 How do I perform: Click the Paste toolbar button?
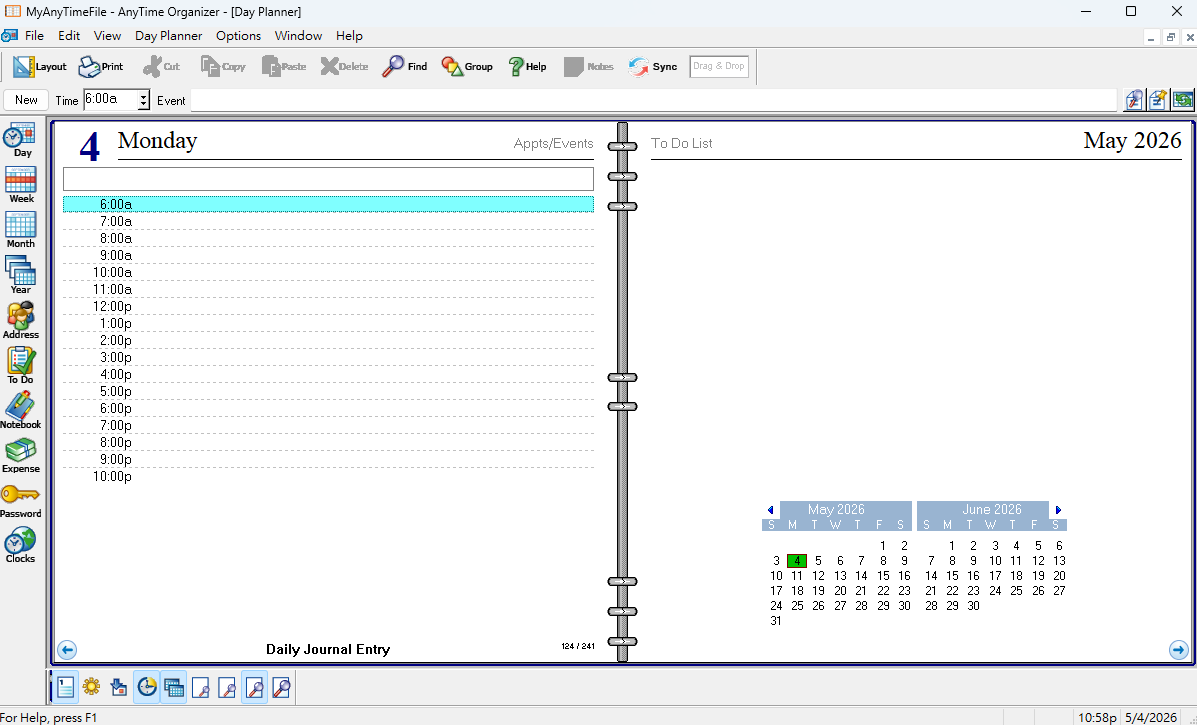coord(284,66)
